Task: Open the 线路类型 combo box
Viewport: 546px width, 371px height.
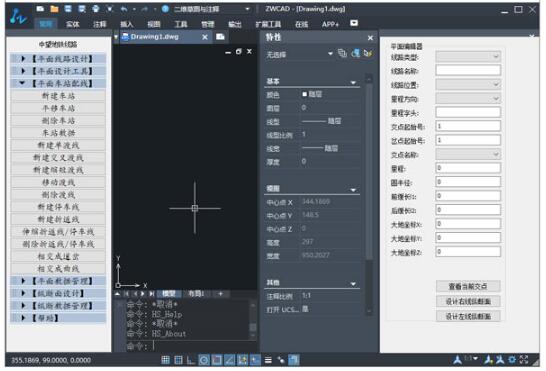Action: 468,56
